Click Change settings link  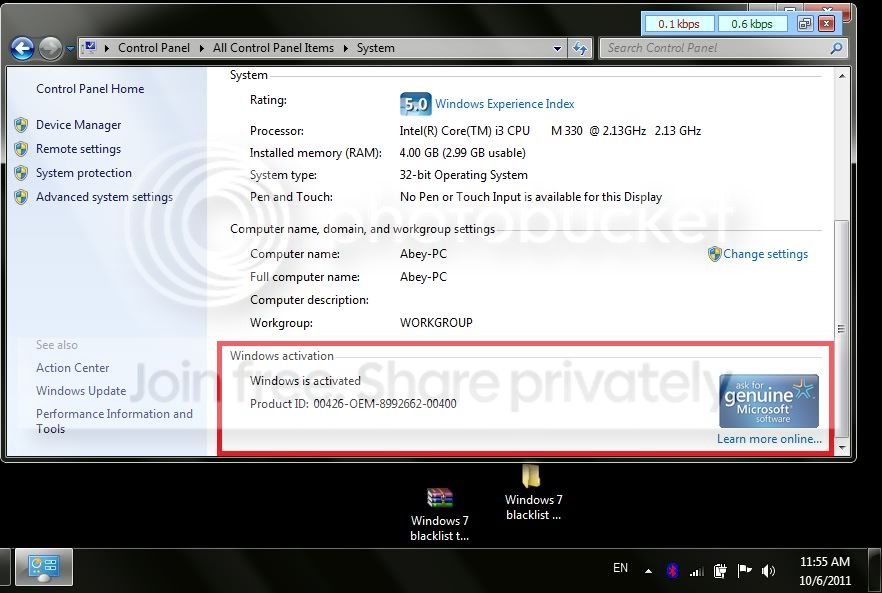[x=765, y=254]
